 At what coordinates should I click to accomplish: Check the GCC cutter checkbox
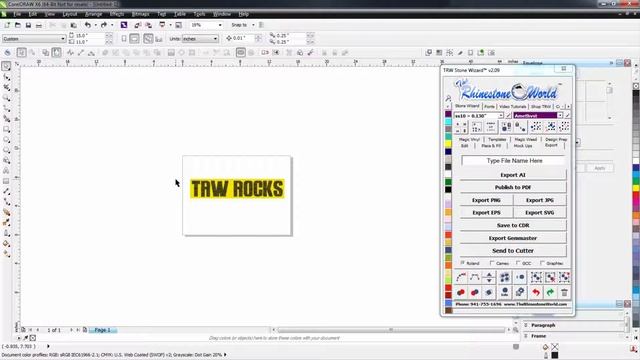(x=518, y=263)
